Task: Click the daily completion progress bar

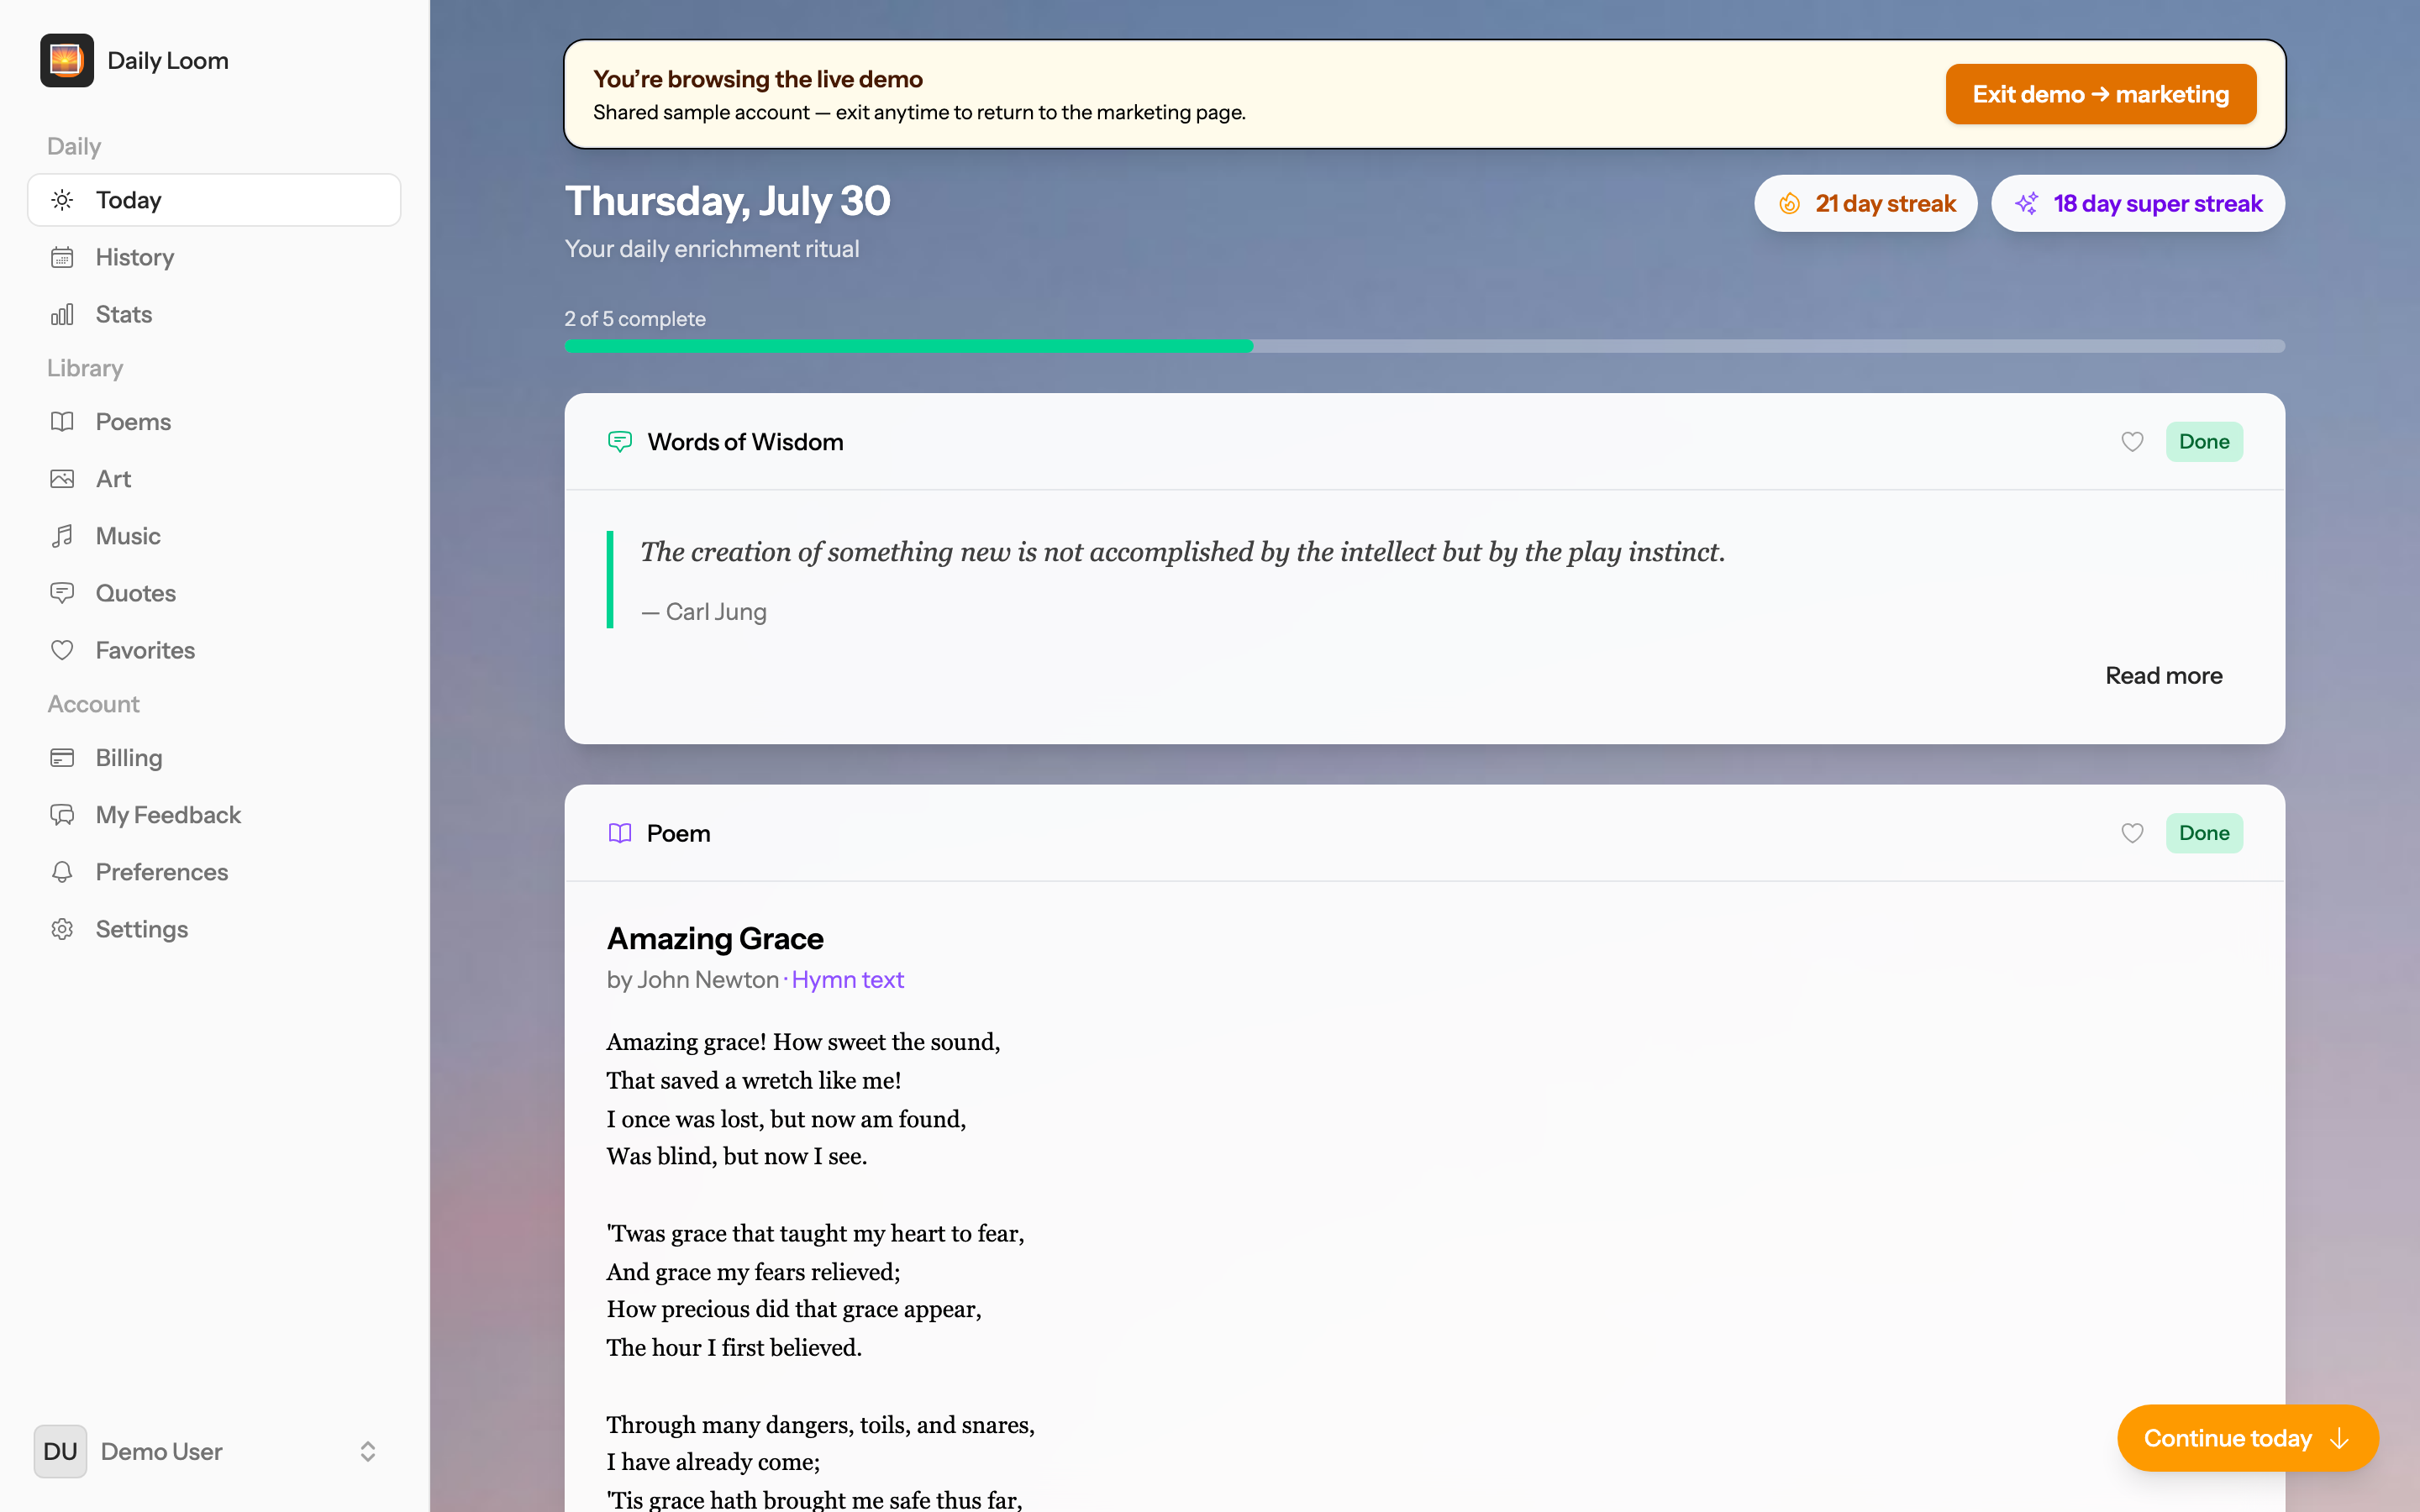Action: (1424, 346)
